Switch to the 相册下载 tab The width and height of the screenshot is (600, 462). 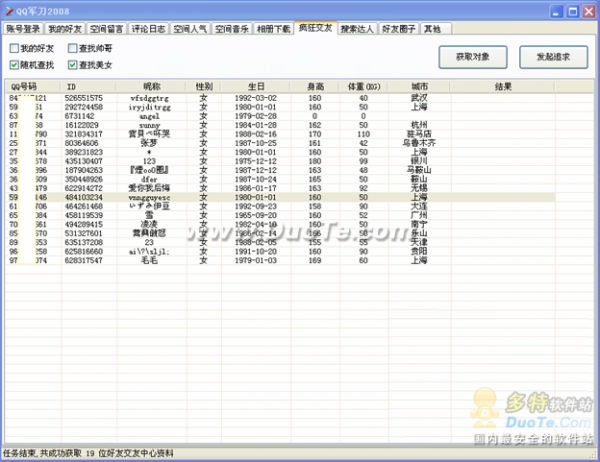pos(274,30)
